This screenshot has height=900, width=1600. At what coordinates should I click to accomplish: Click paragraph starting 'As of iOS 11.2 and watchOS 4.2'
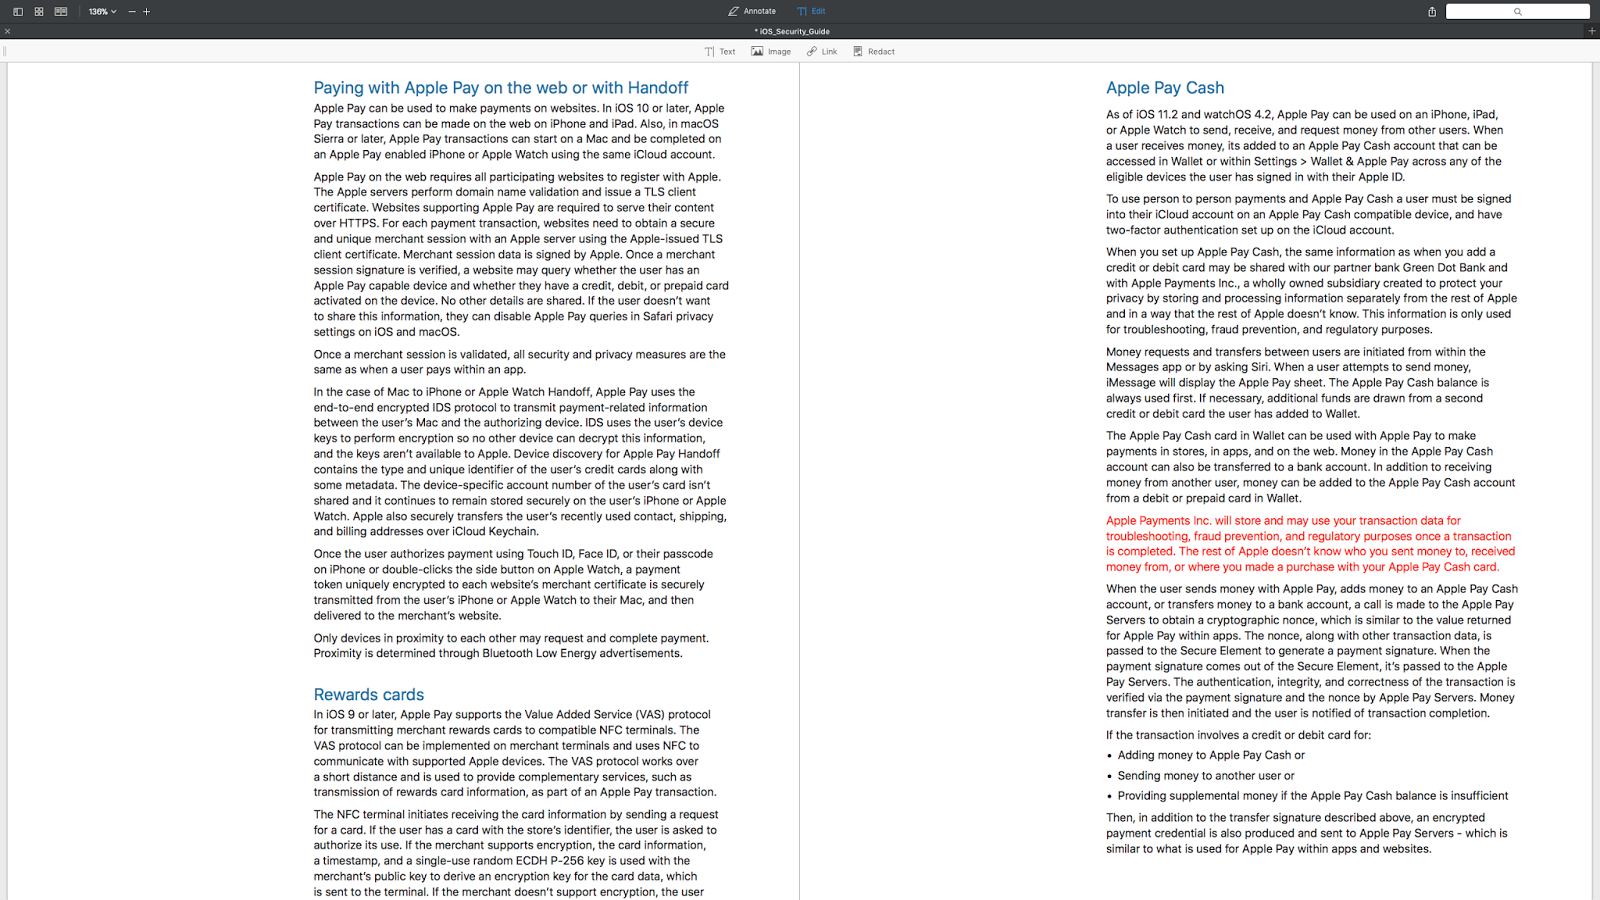pyautogui.click(x=1305, y=145)
